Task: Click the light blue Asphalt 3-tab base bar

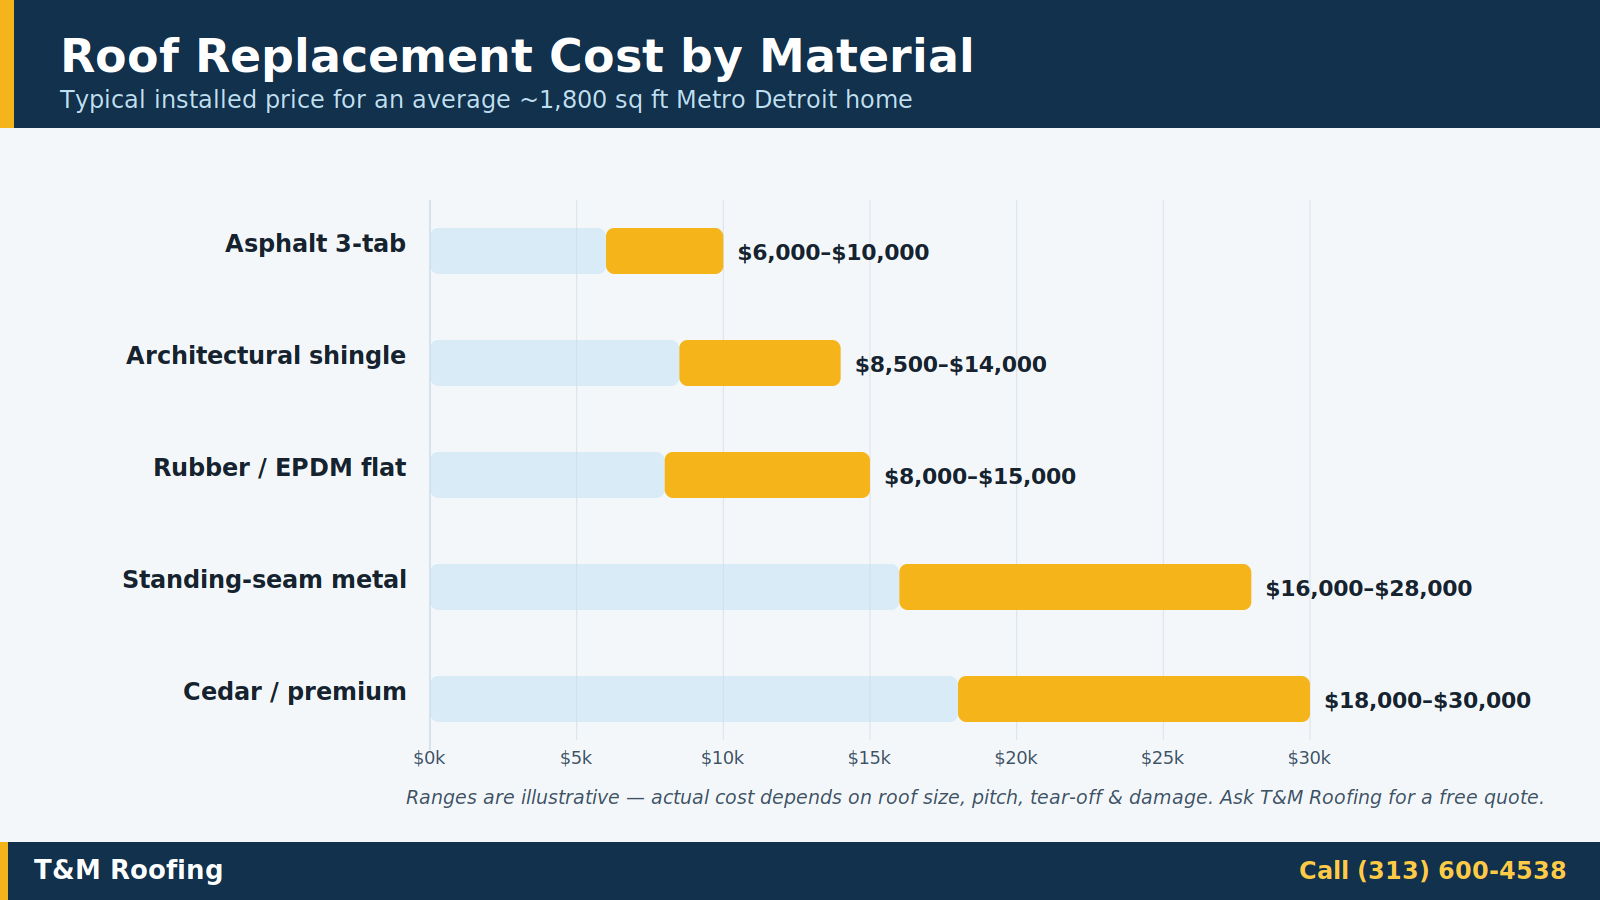Action: 518,251
